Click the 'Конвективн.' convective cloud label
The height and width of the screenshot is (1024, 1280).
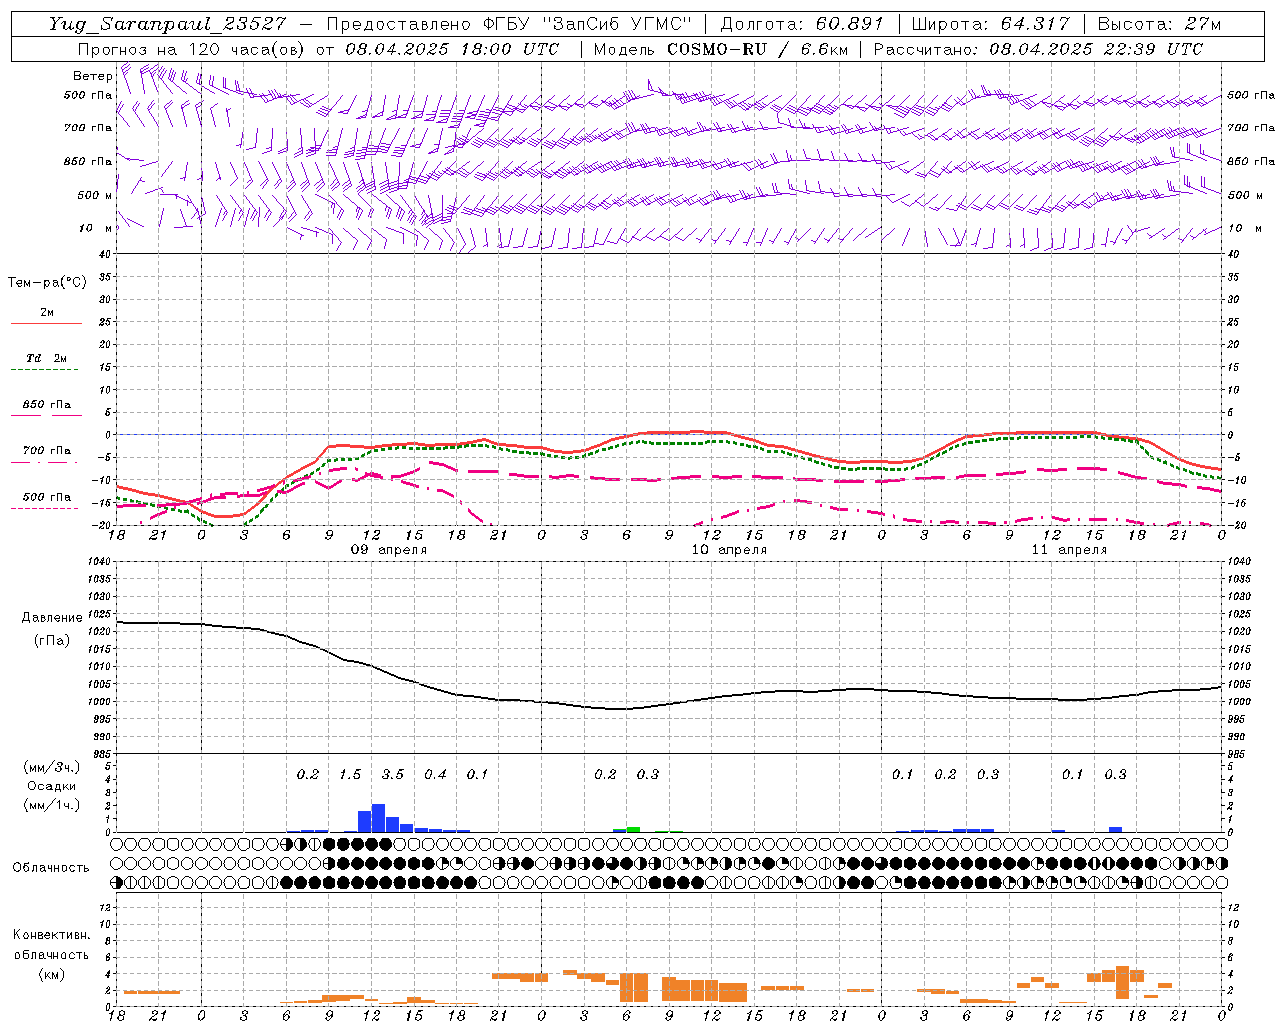51,935
